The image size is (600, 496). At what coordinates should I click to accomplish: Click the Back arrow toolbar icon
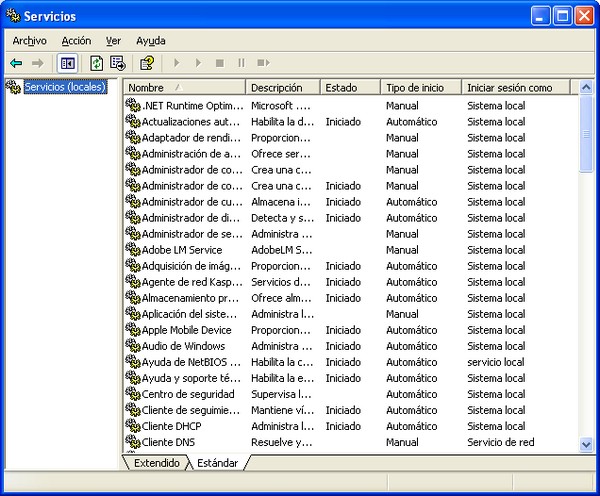click(16, 63)
